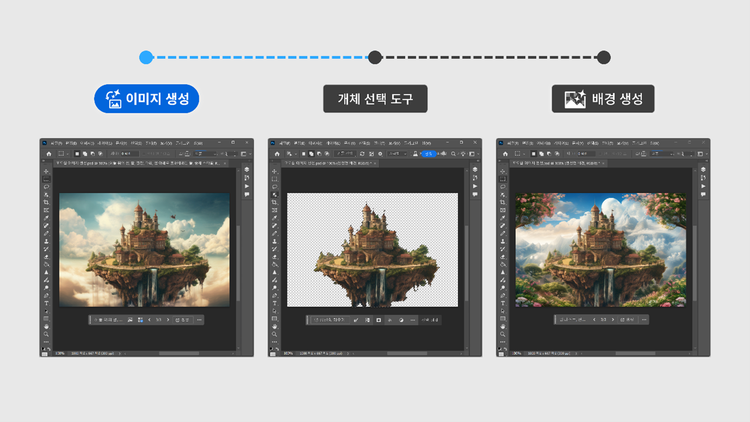Choose Subtract from selection in the 이미지 생성 window

tap(93, 154)
